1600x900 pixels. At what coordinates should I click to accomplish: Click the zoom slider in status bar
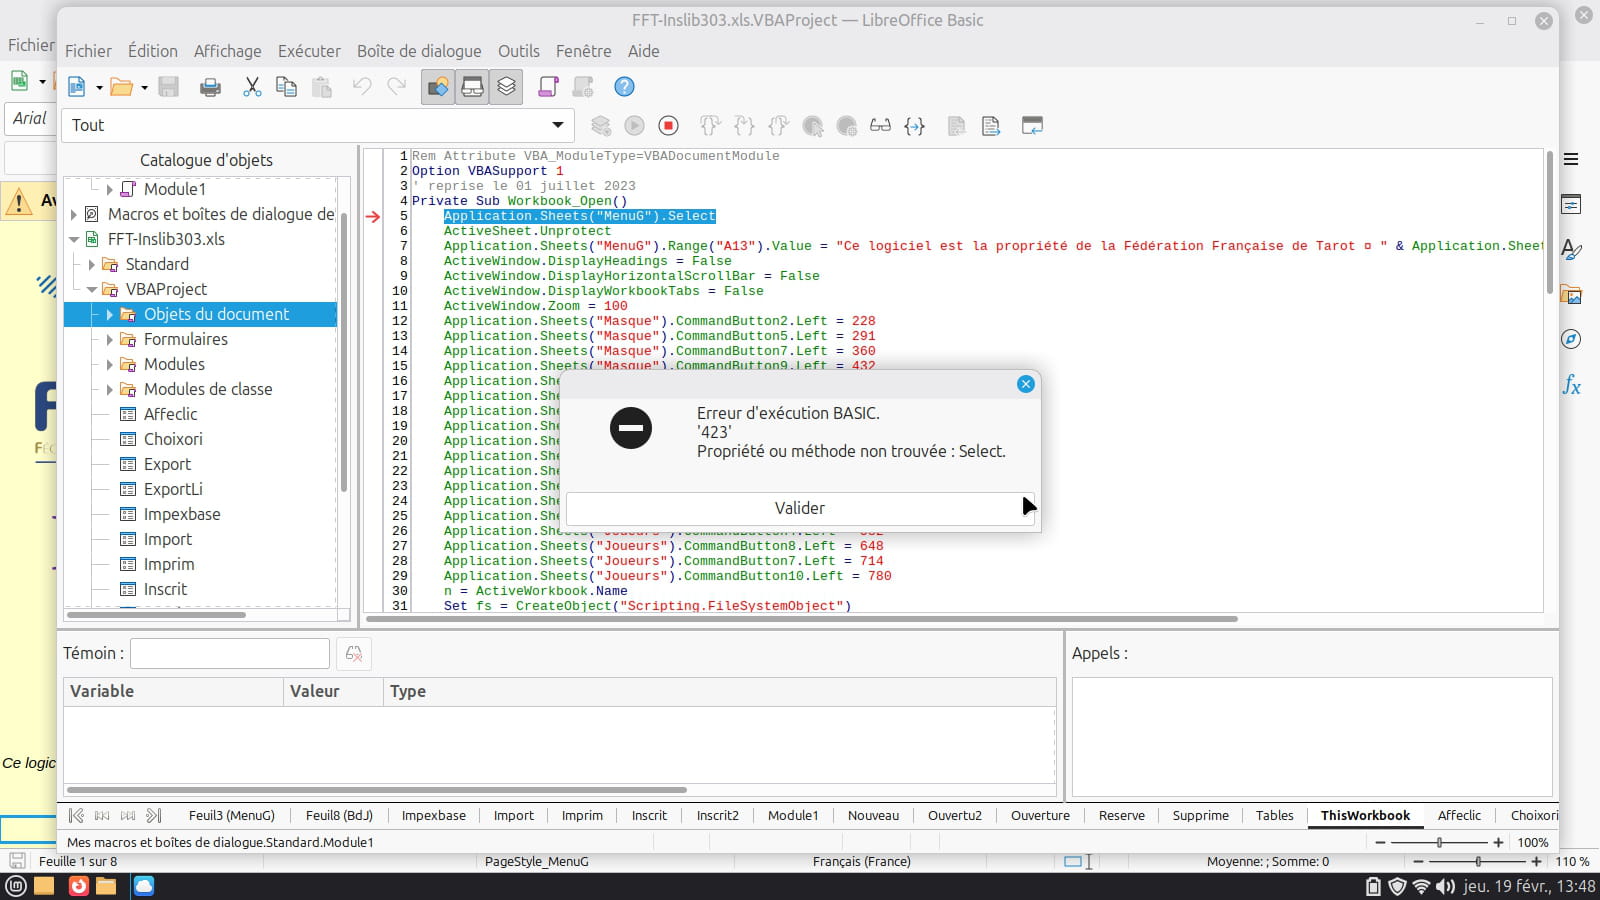point(1439,842)
